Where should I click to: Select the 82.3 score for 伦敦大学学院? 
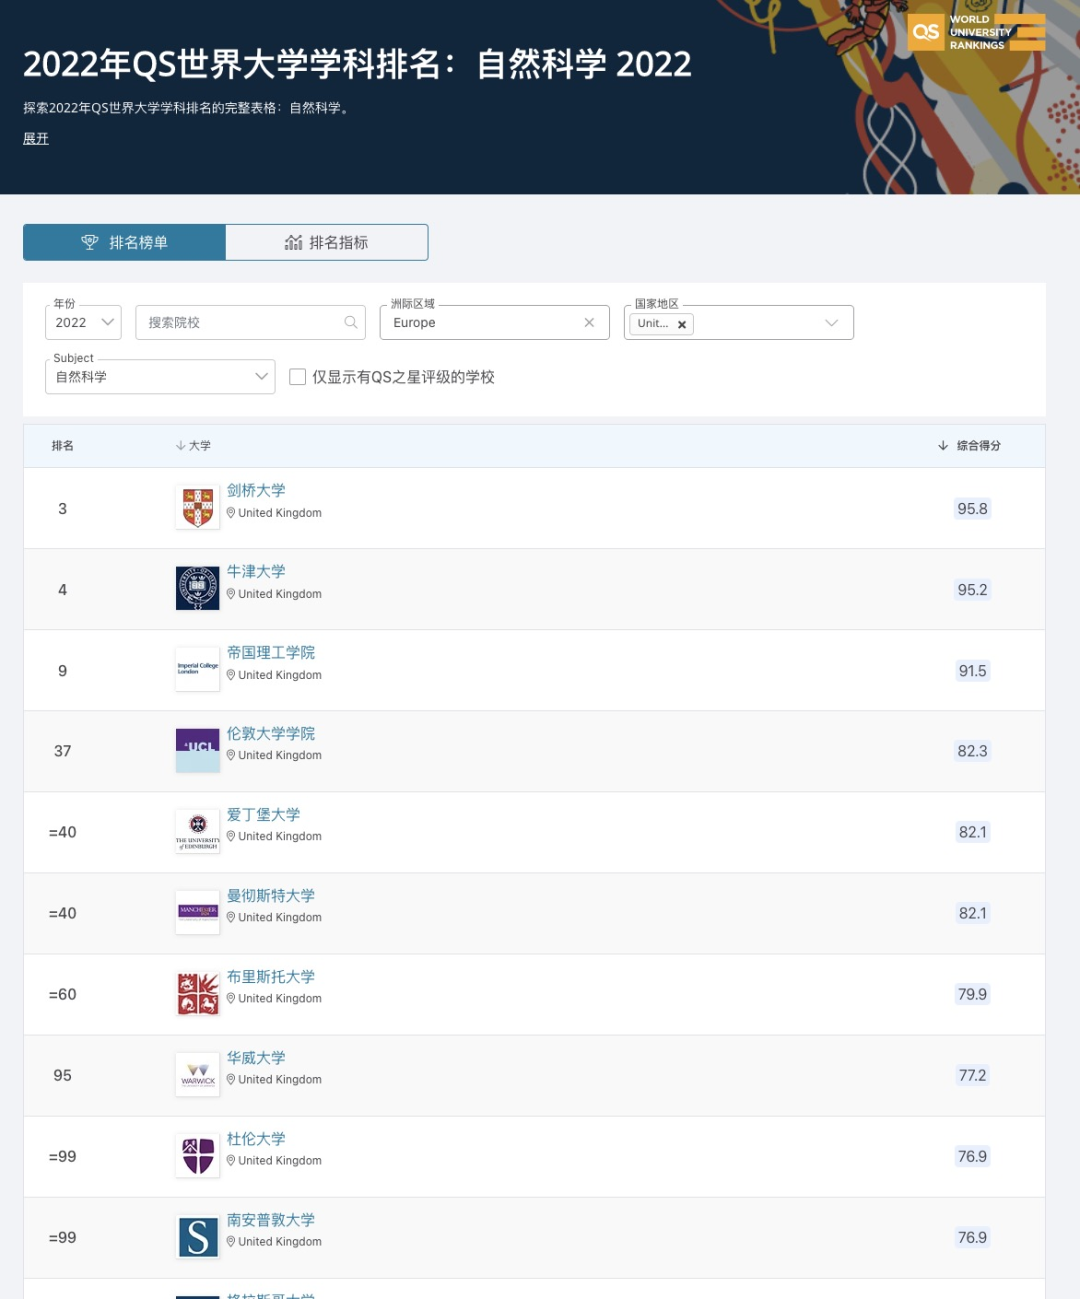point(972,751)
